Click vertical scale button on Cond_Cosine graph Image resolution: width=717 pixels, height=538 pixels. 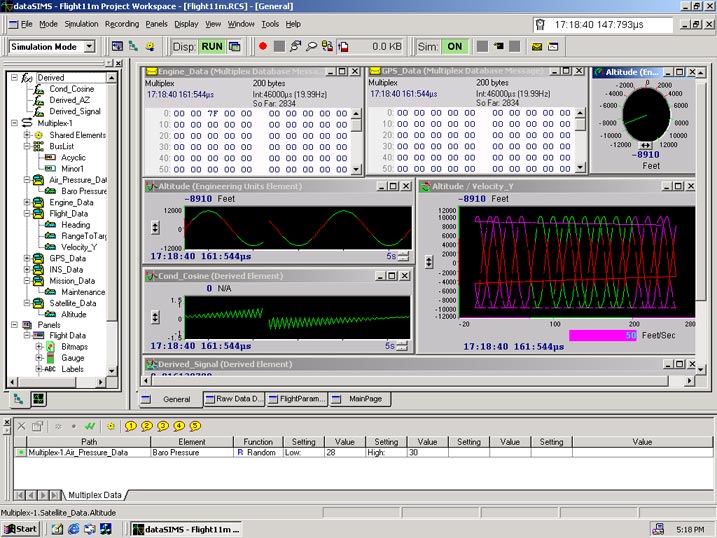click(155, 317)
